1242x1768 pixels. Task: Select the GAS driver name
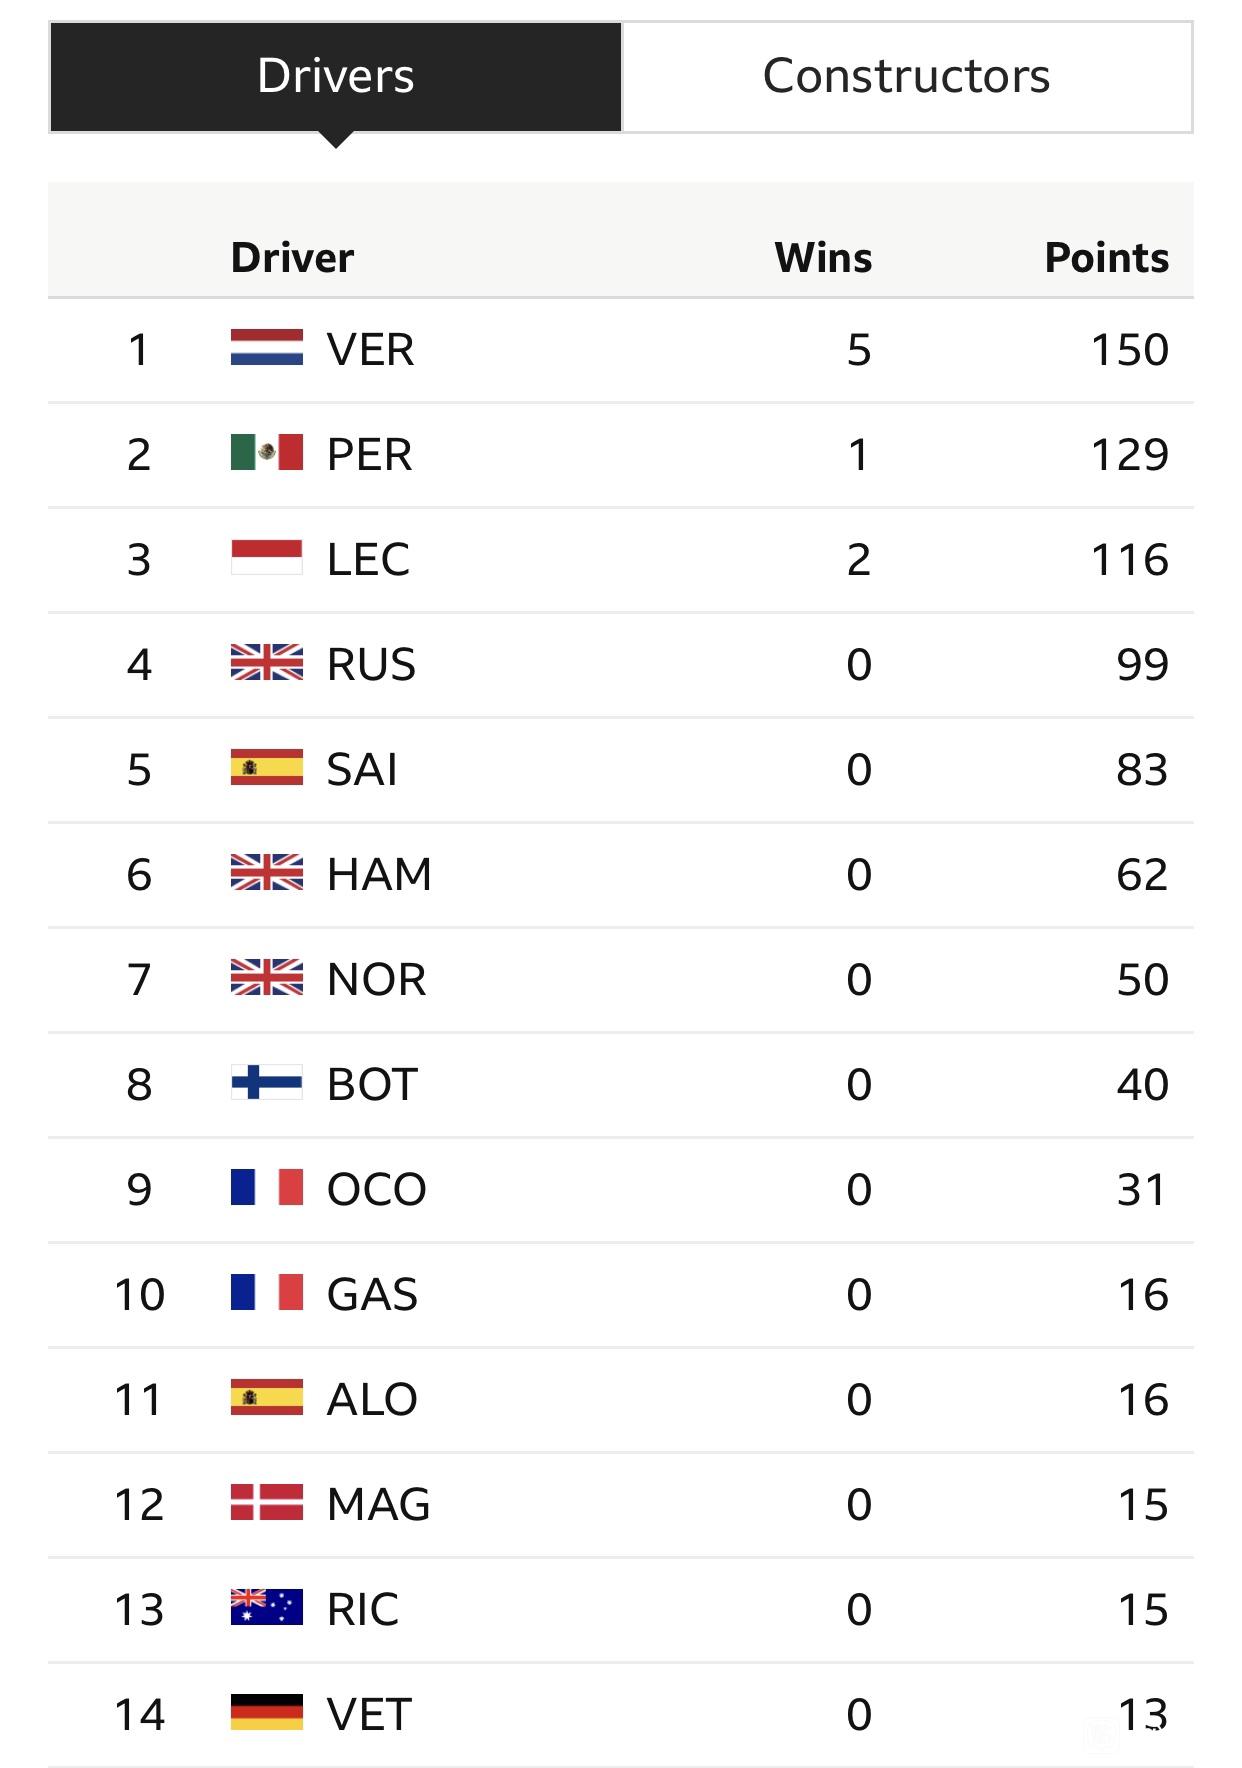click(372, 1294)
